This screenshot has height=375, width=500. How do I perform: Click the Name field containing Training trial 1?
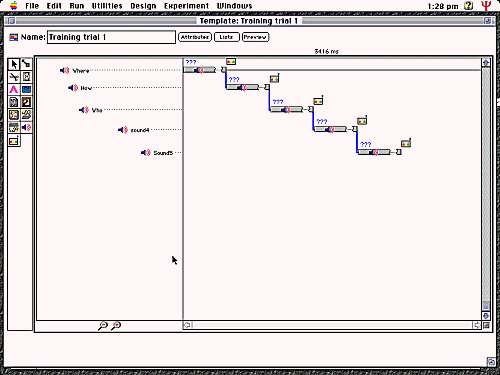111,37
